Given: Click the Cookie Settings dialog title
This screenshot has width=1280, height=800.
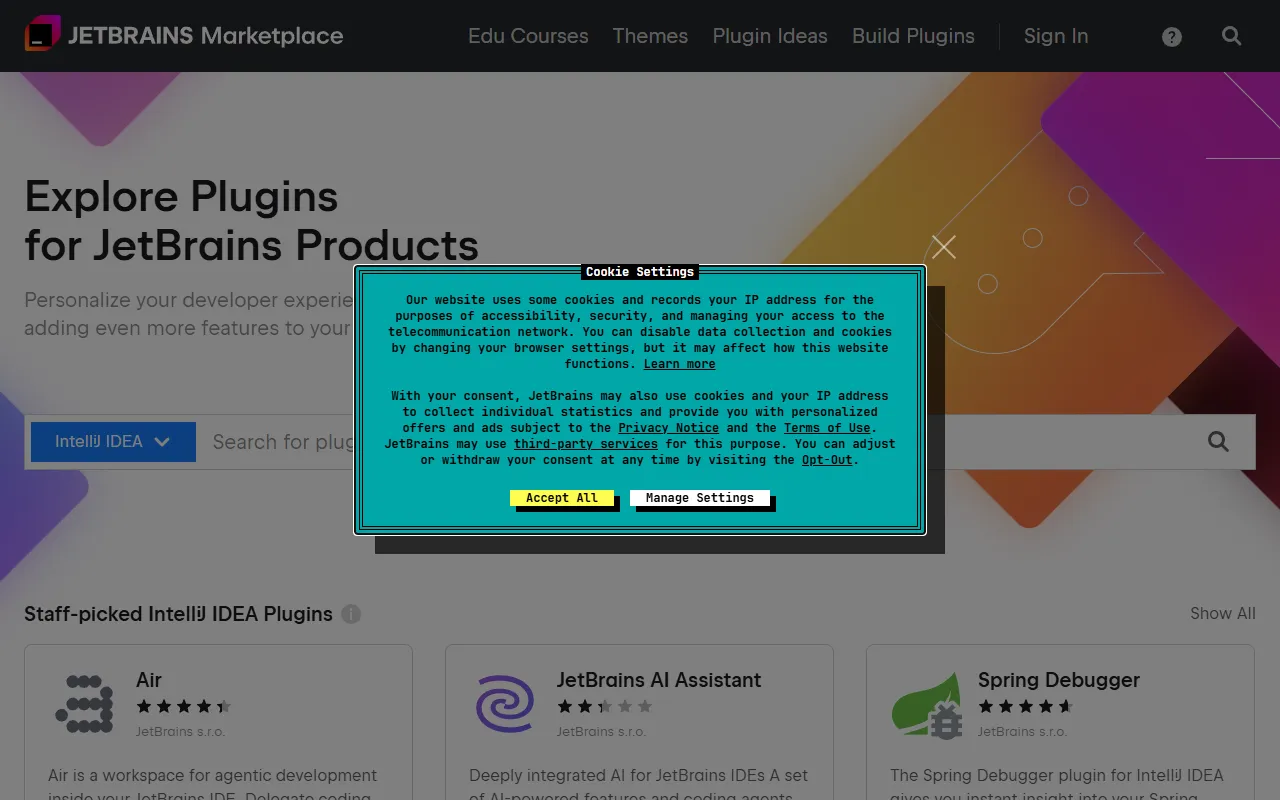Looking at the screenshot, I should pyautogui.click(x=640, y=272).
